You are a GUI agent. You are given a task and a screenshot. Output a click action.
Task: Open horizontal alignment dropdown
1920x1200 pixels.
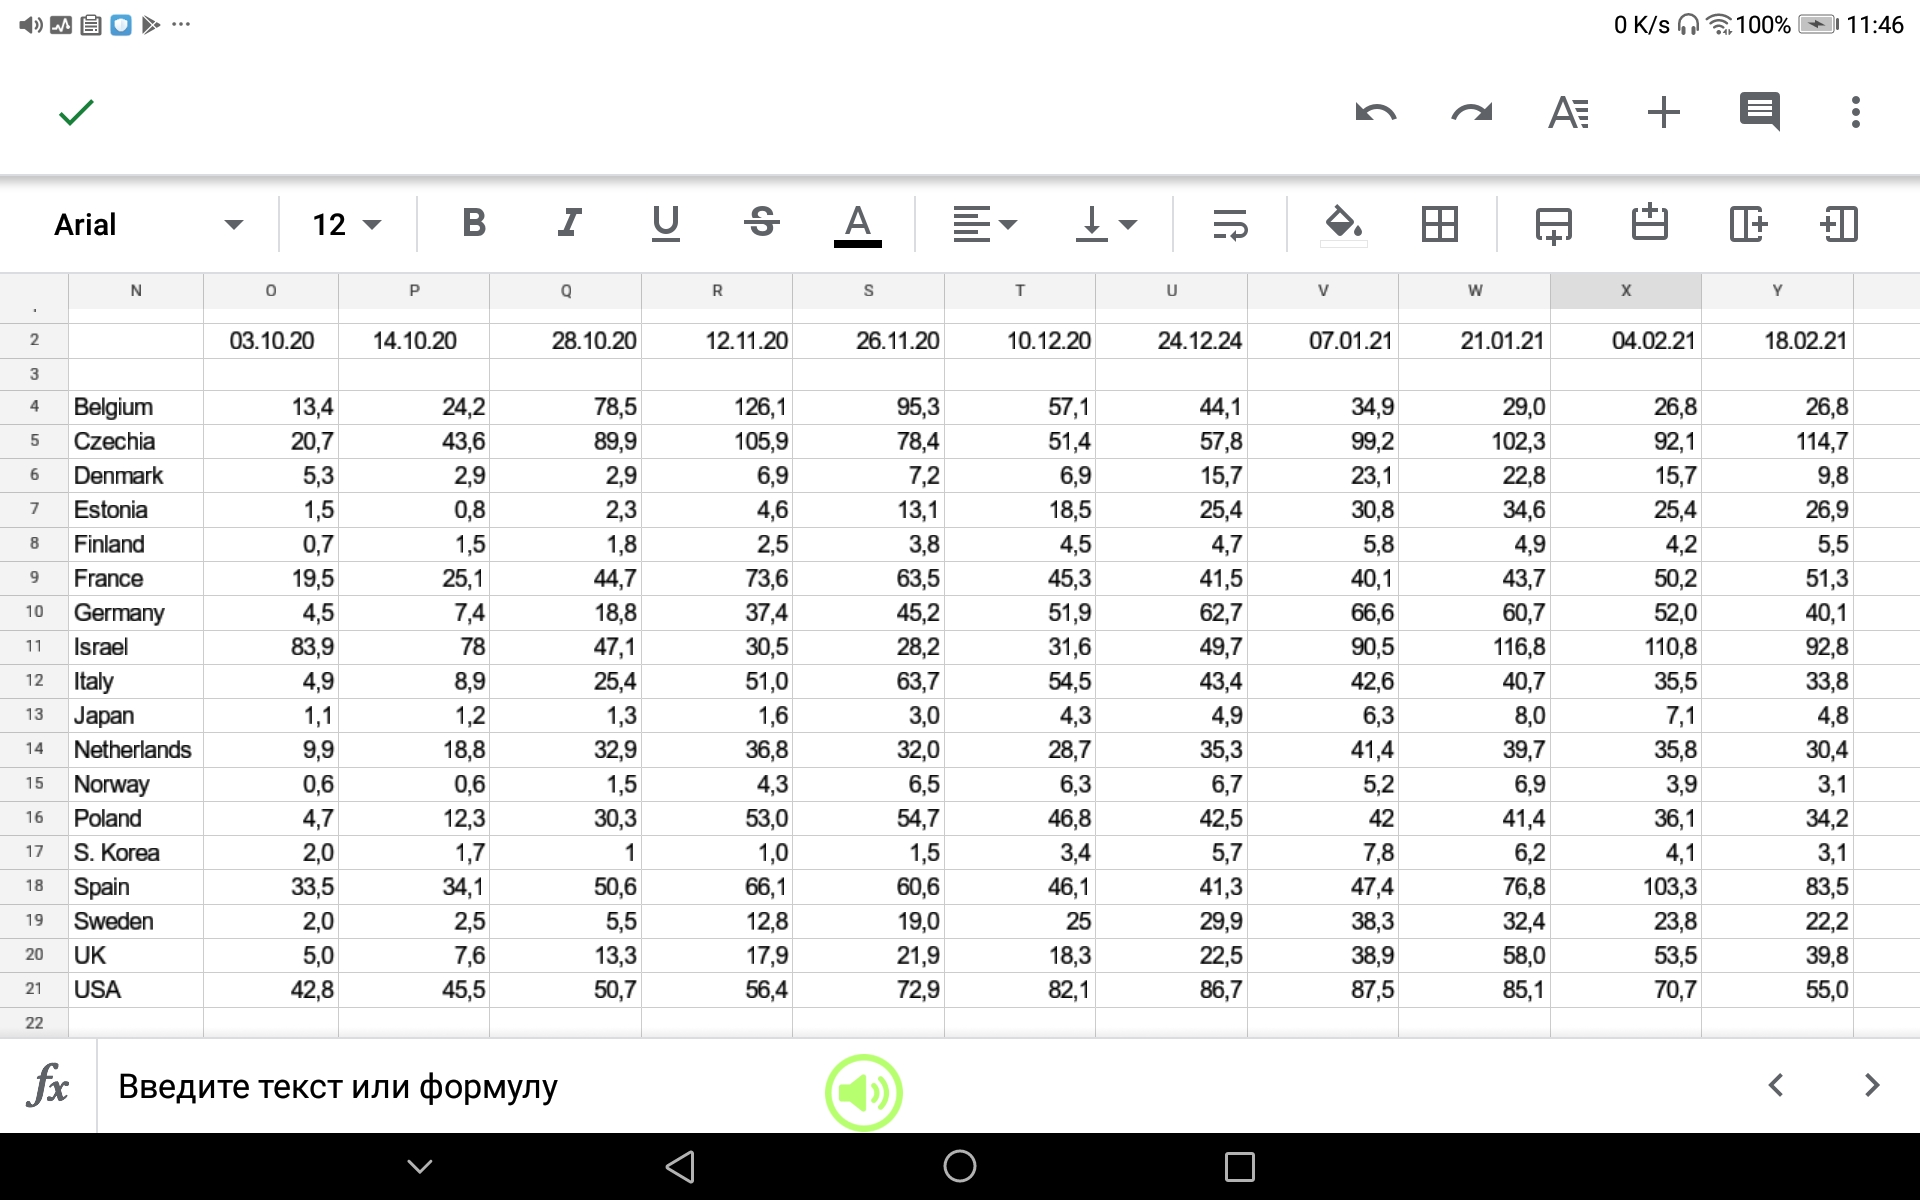pos(984,224)
